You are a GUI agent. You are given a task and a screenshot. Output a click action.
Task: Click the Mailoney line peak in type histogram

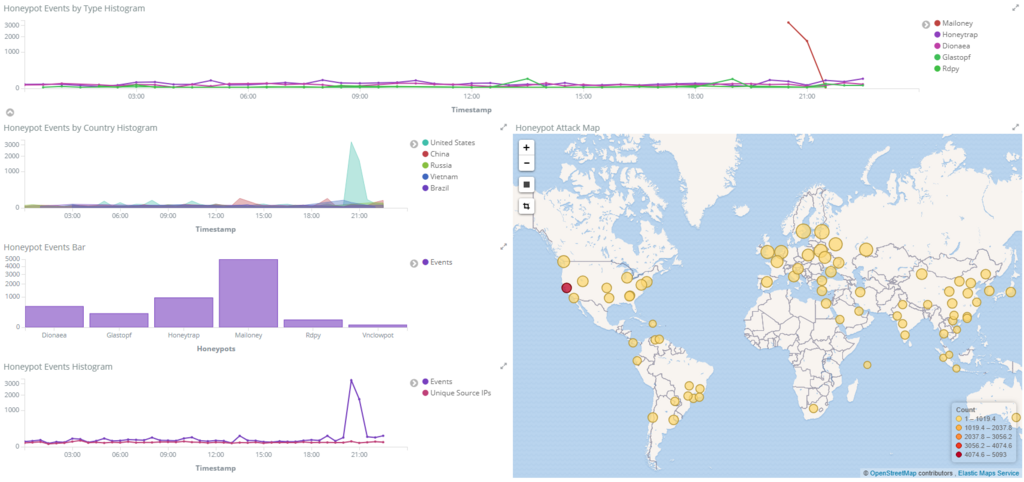tap(788, 22)
